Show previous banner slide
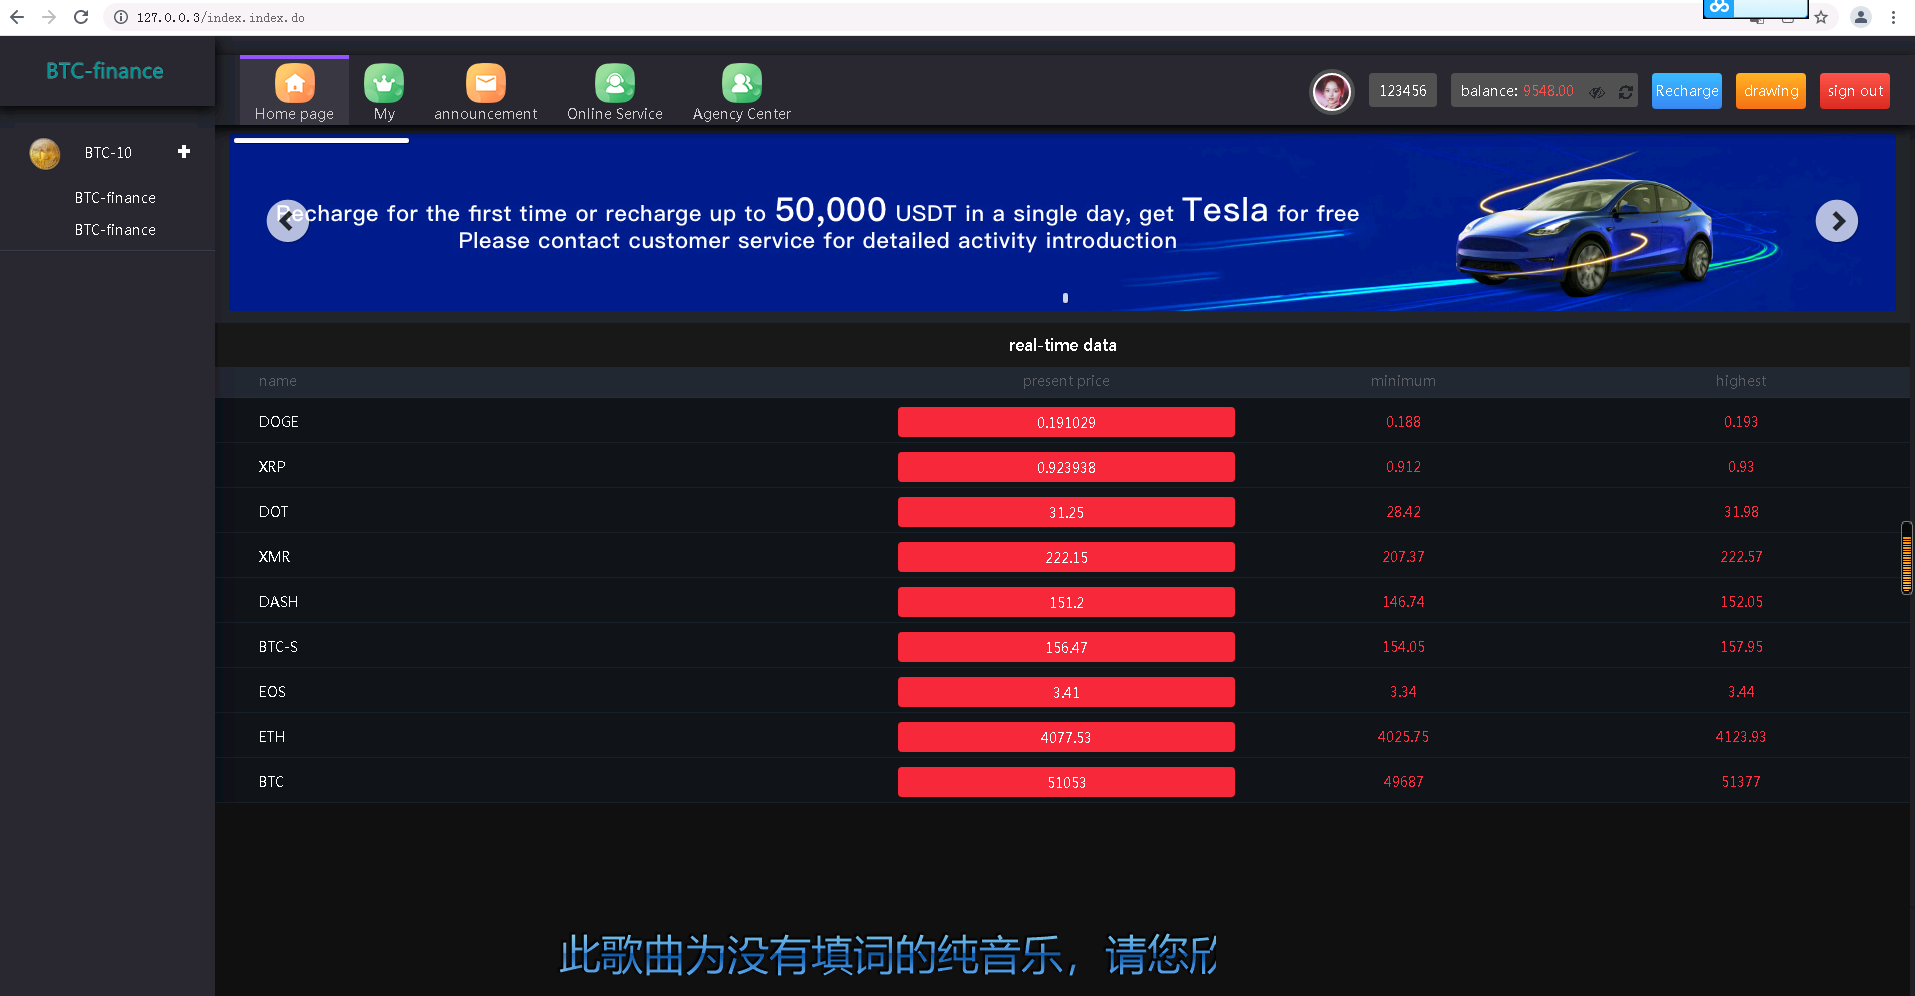Screen dimensions: 1915x996 287,221
